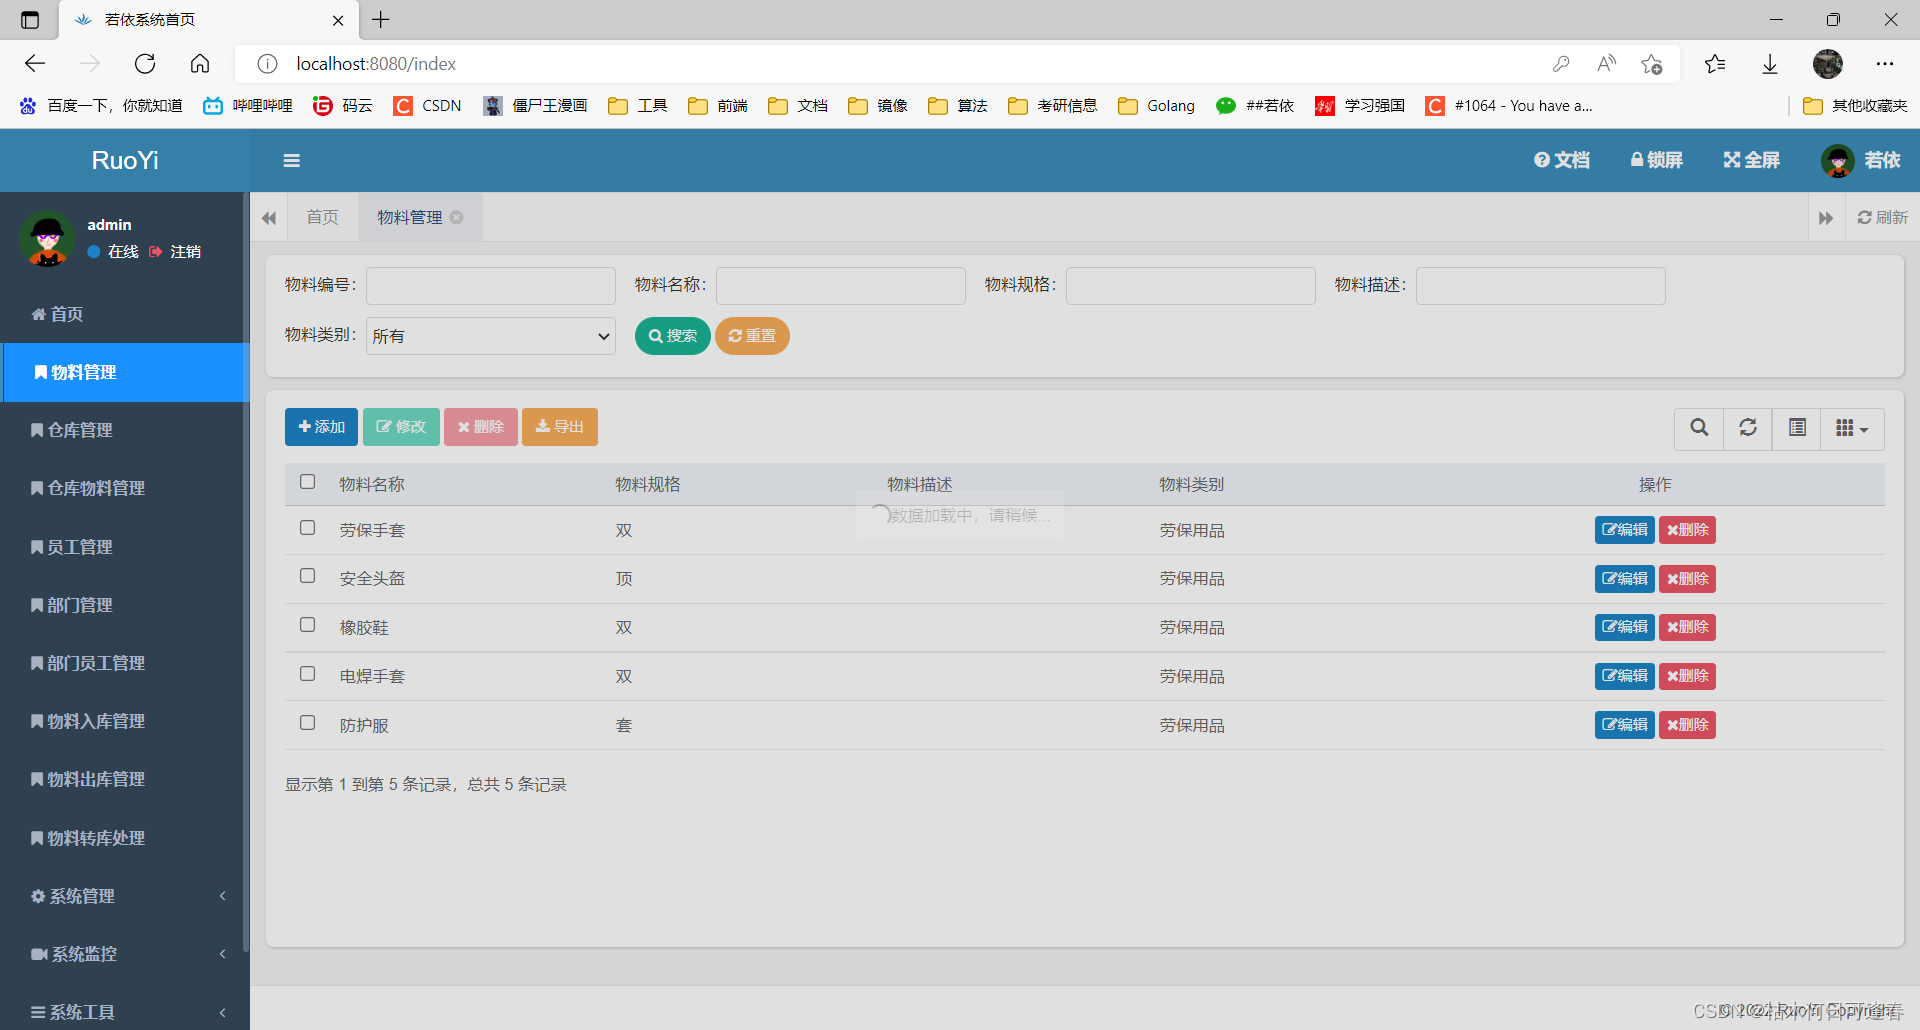
Task: Switch to the 首页 tab
Action: click(x=323, y=217)
